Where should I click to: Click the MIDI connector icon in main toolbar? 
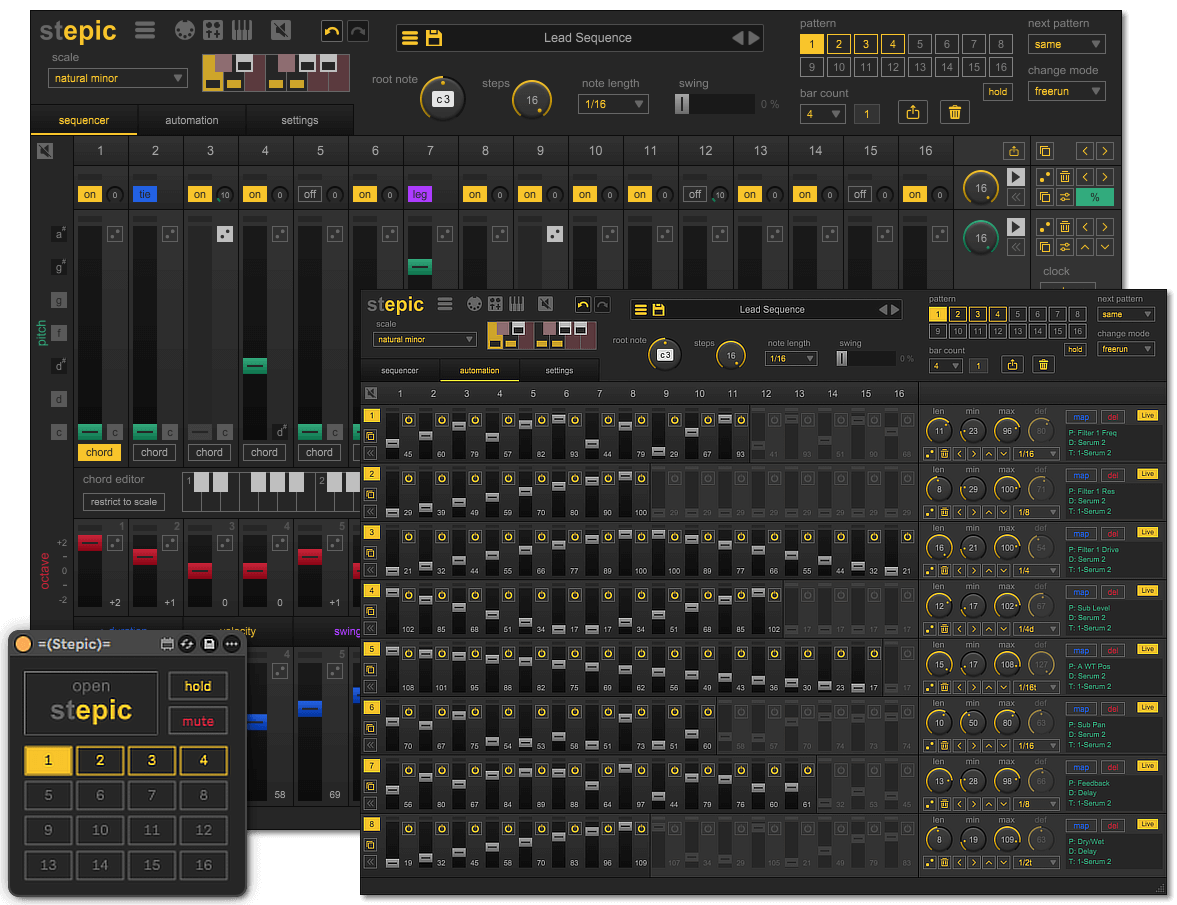pos(184,31)
